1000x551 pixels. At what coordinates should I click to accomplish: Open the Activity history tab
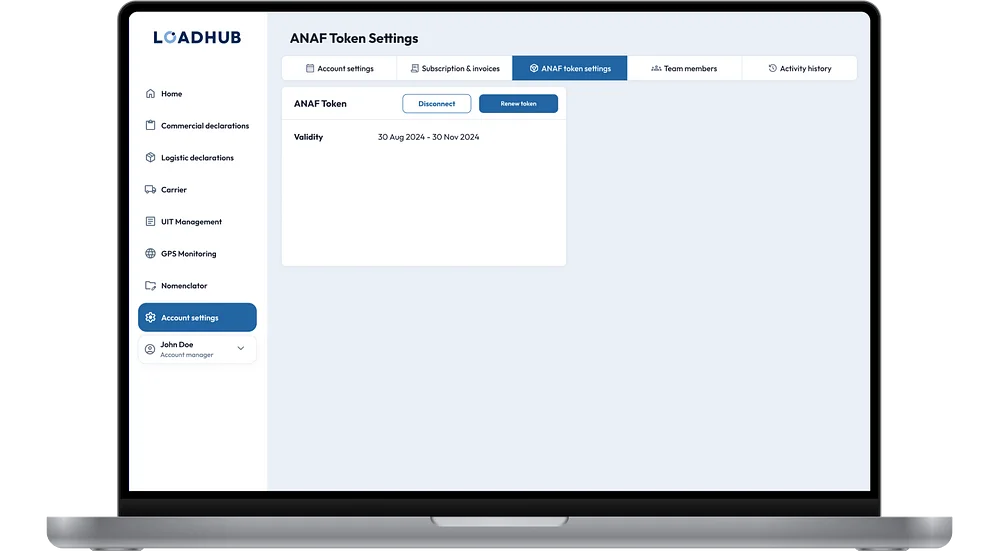click(800, 68)
